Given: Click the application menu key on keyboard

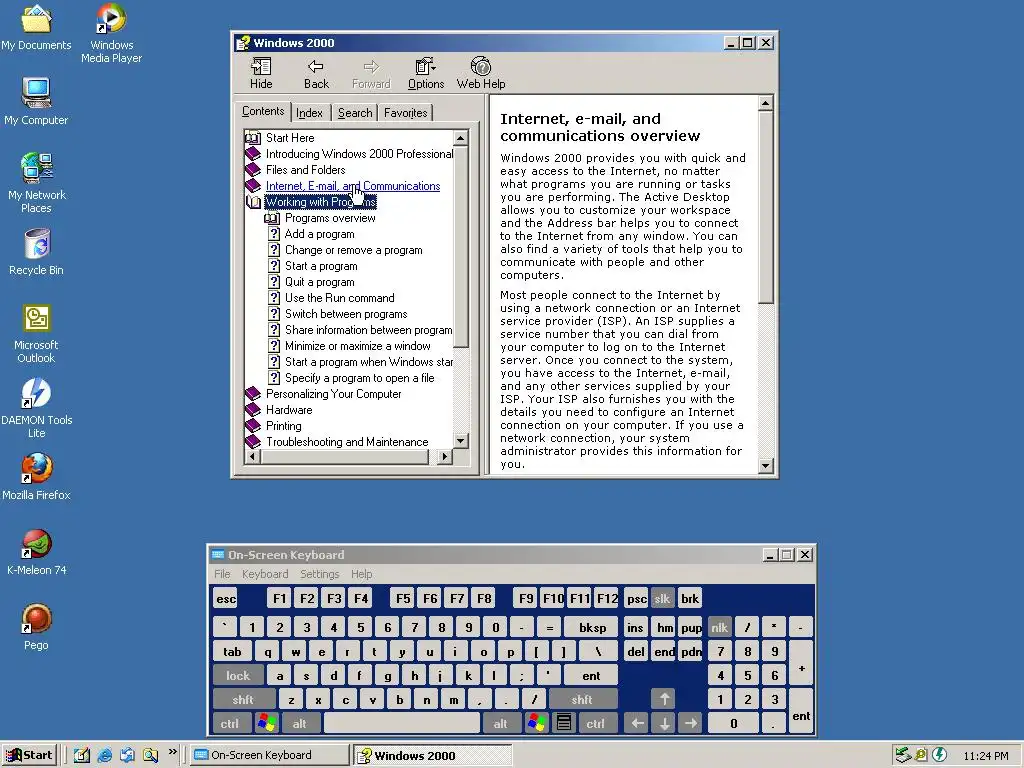Looking at the screenshot, I should click(564, 724).
